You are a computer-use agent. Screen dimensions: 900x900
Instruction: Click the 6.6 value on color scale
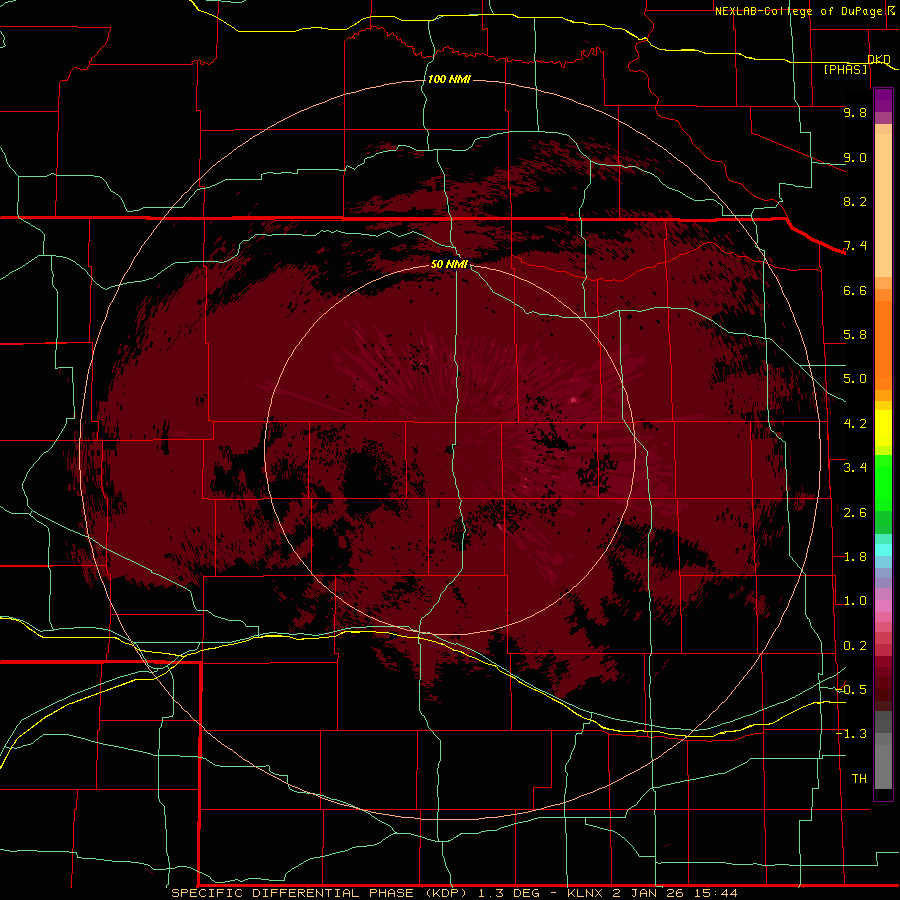[855, 290]
